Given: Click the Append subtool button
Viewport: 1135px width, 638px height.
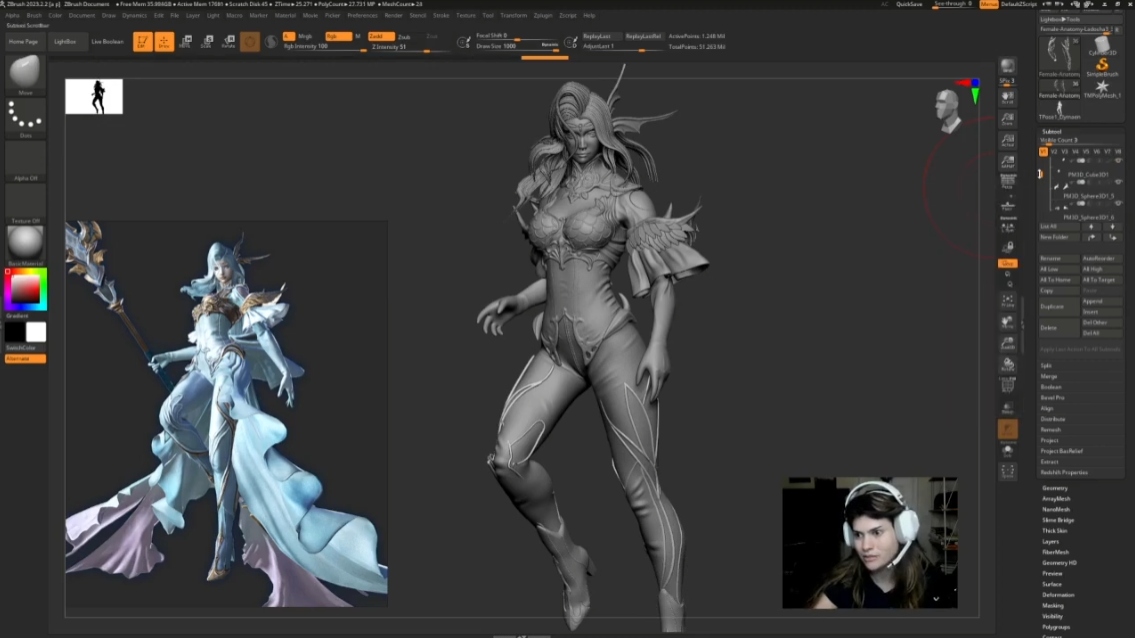Looking at the screenshot, I should (1101, 301).
